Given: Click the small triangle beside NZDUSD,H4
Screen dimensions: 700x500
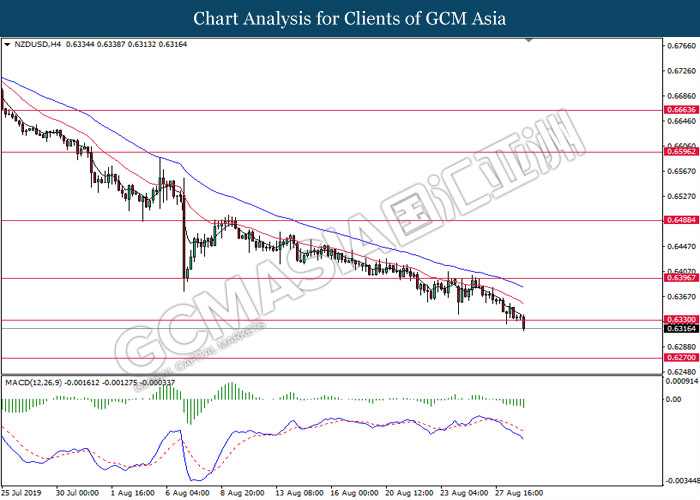Looking at the screenshot, I should [8, 45].
